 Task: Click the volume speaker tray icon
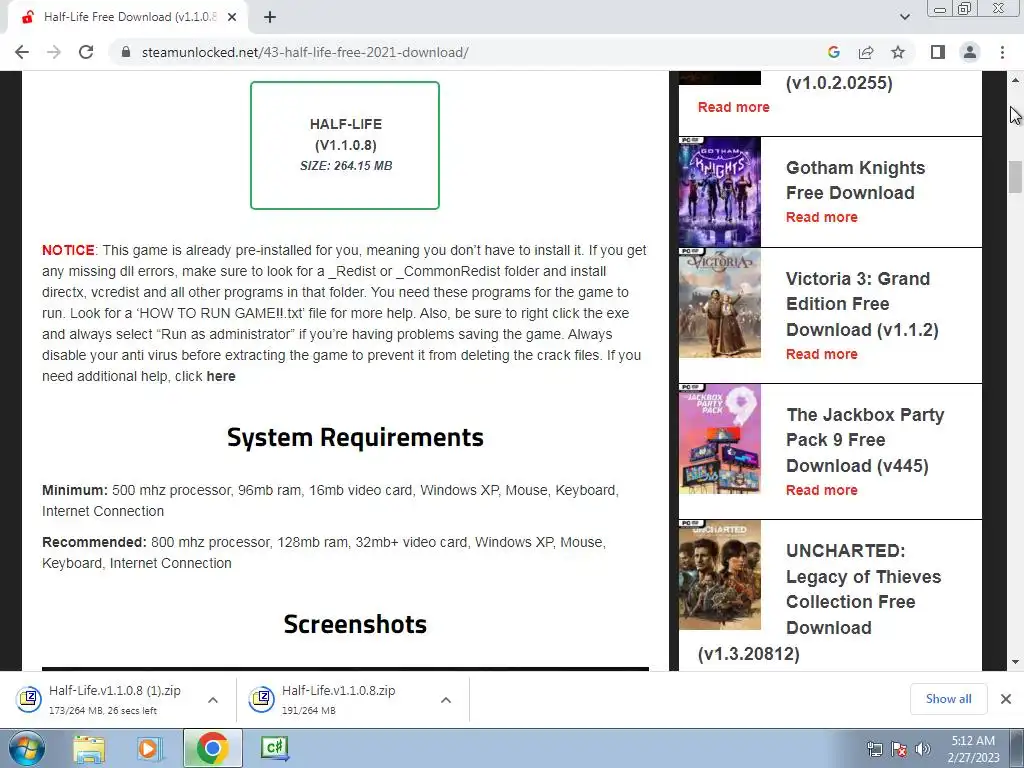[923, 749]
